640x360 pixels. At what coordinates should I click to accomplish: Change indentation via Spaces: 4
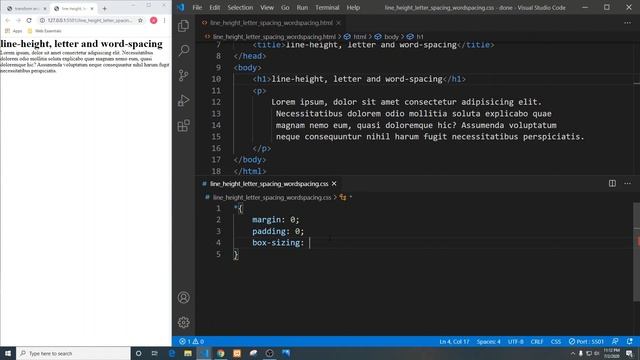pyautogui.click(x=489, y=341)
